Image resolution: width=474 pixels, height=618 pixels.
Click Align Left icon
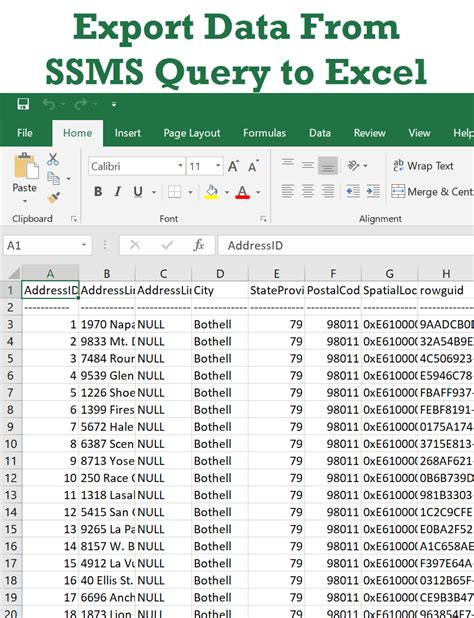click(288, 191)
